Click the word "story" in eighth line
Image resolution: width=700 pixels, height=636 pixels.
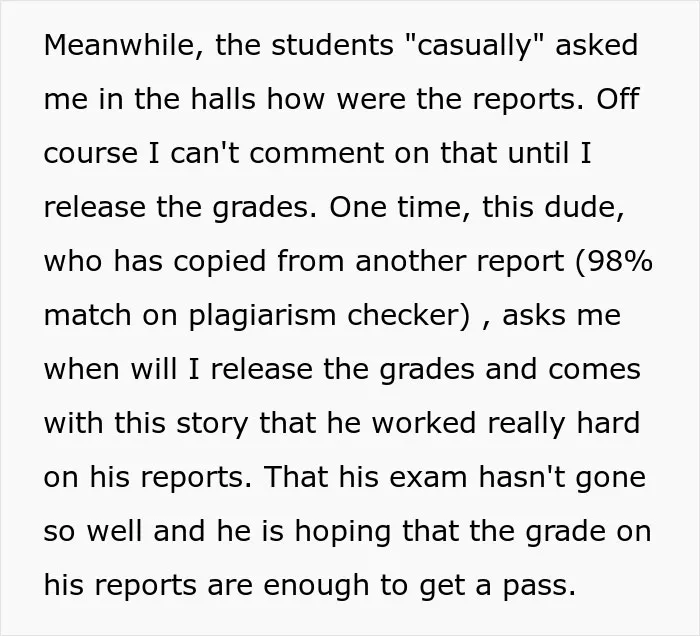[x=212, y=423]
